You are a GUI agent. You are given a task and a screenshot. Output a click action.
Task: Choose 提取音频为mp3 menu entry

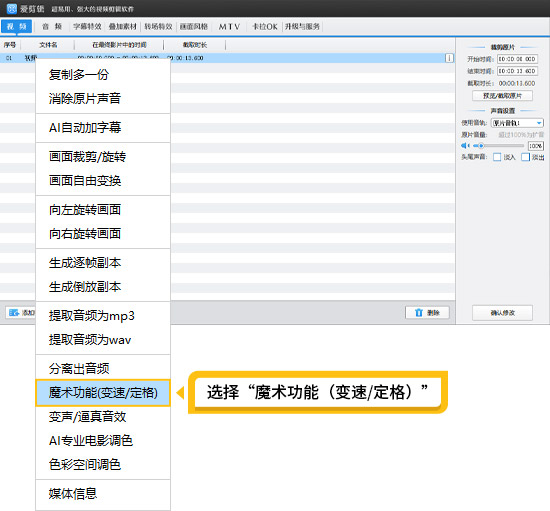tap(103, 316)
